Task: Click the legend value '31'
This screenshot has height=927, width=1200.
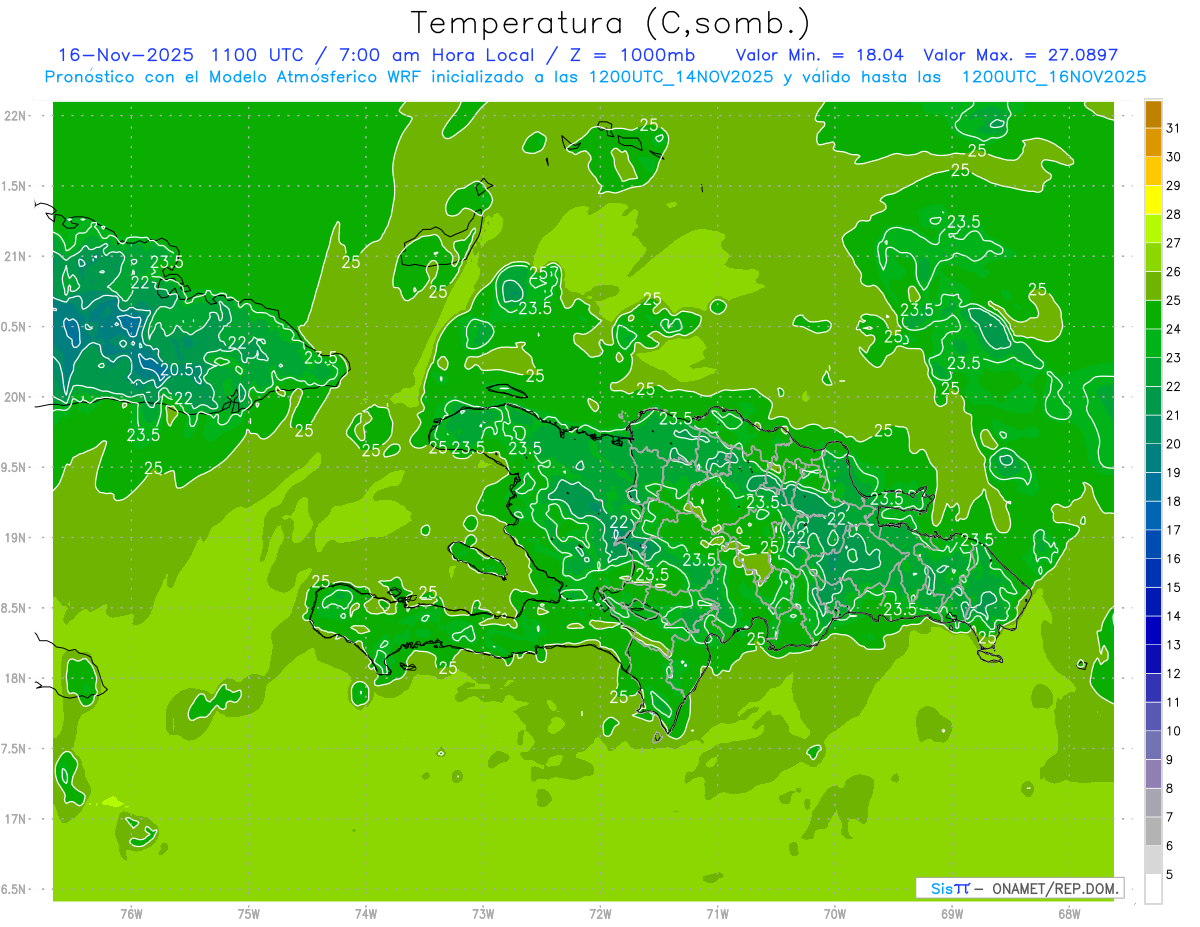Action: click(1174, 128)
